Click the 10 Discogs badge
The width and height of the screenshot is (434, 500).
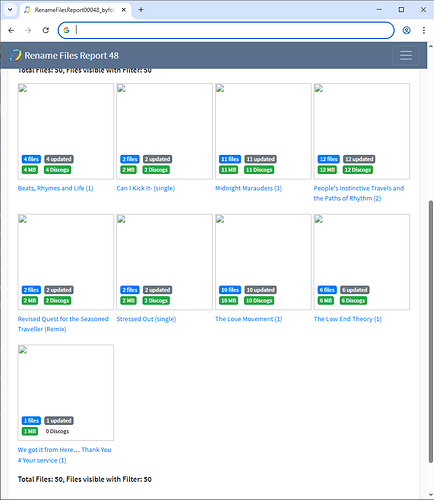[259, 300]
